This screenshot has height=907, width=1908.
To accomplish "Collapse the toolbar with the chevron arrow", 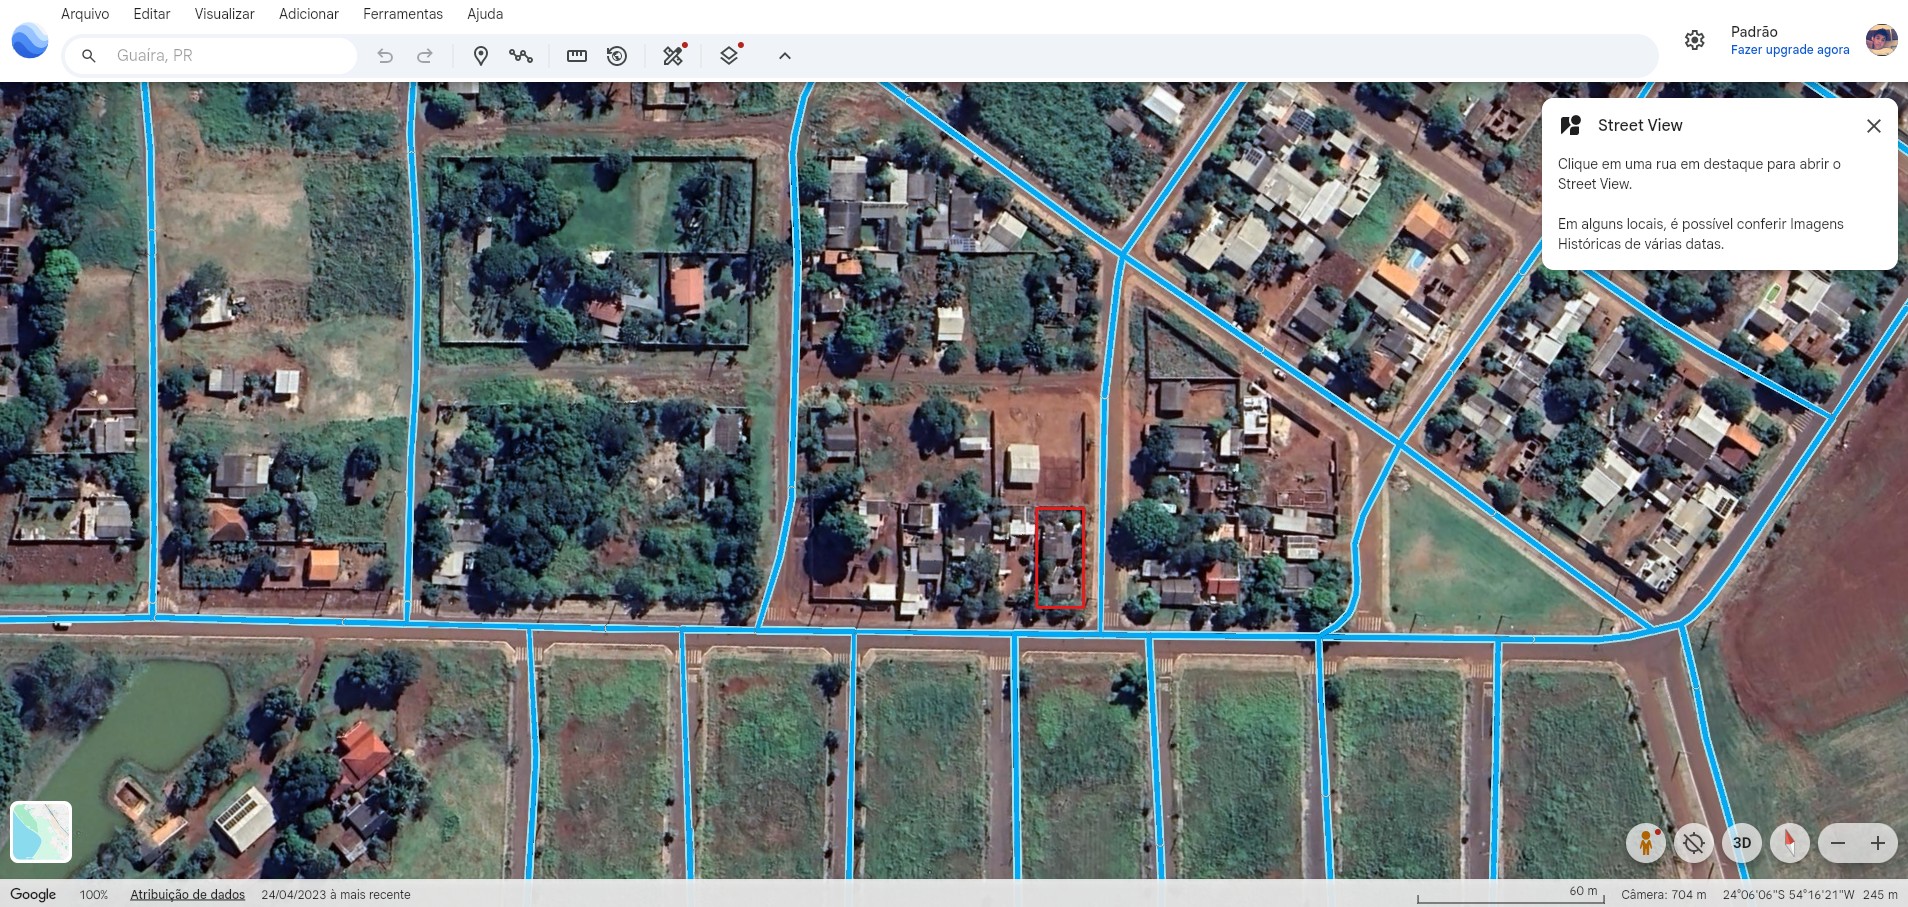I will click(x=785, y=56).
